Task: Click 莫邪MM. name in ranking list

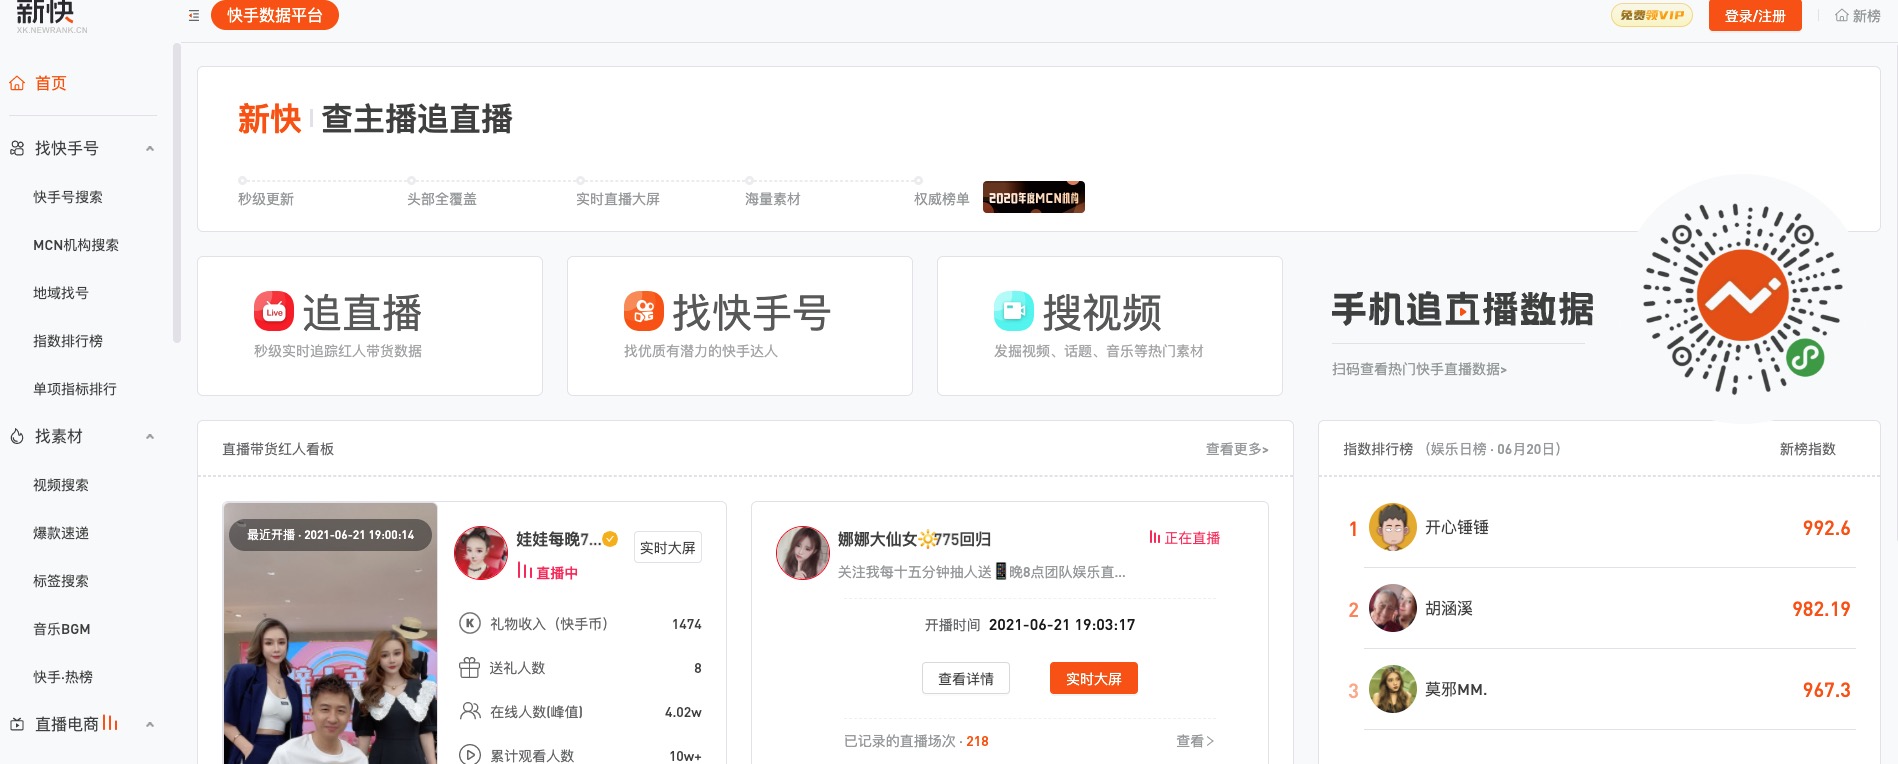Action: (1456, 689)
